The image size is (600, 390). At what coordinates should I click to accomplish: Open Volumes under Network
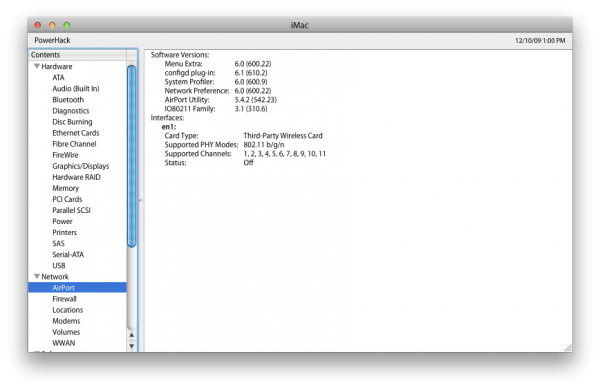tap(66, 332)
